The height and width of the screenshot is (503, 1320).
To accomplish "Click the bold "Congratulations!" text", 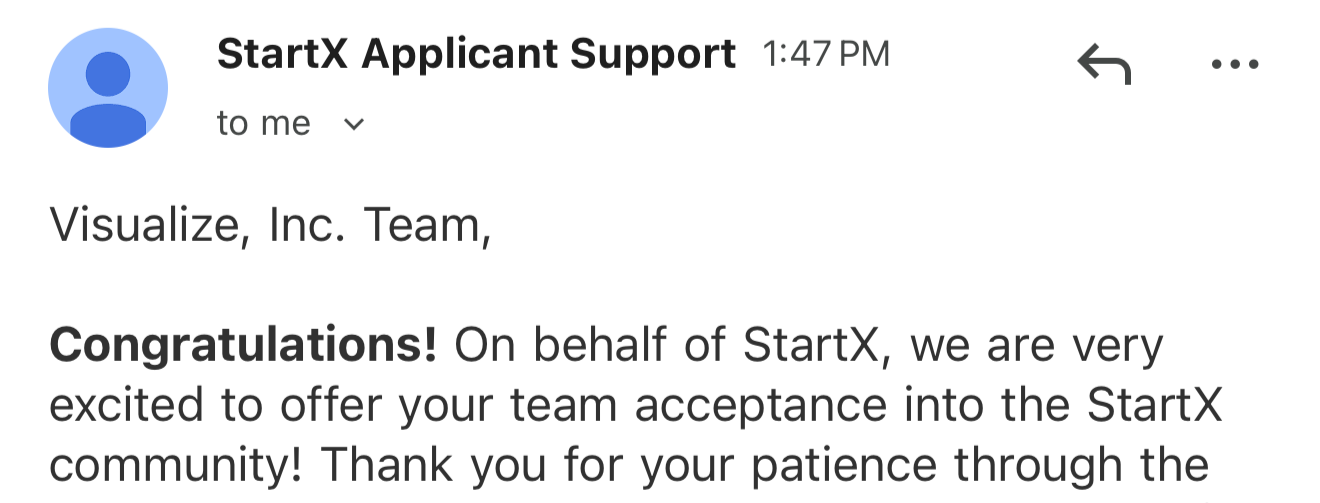I will coord(244,346).
